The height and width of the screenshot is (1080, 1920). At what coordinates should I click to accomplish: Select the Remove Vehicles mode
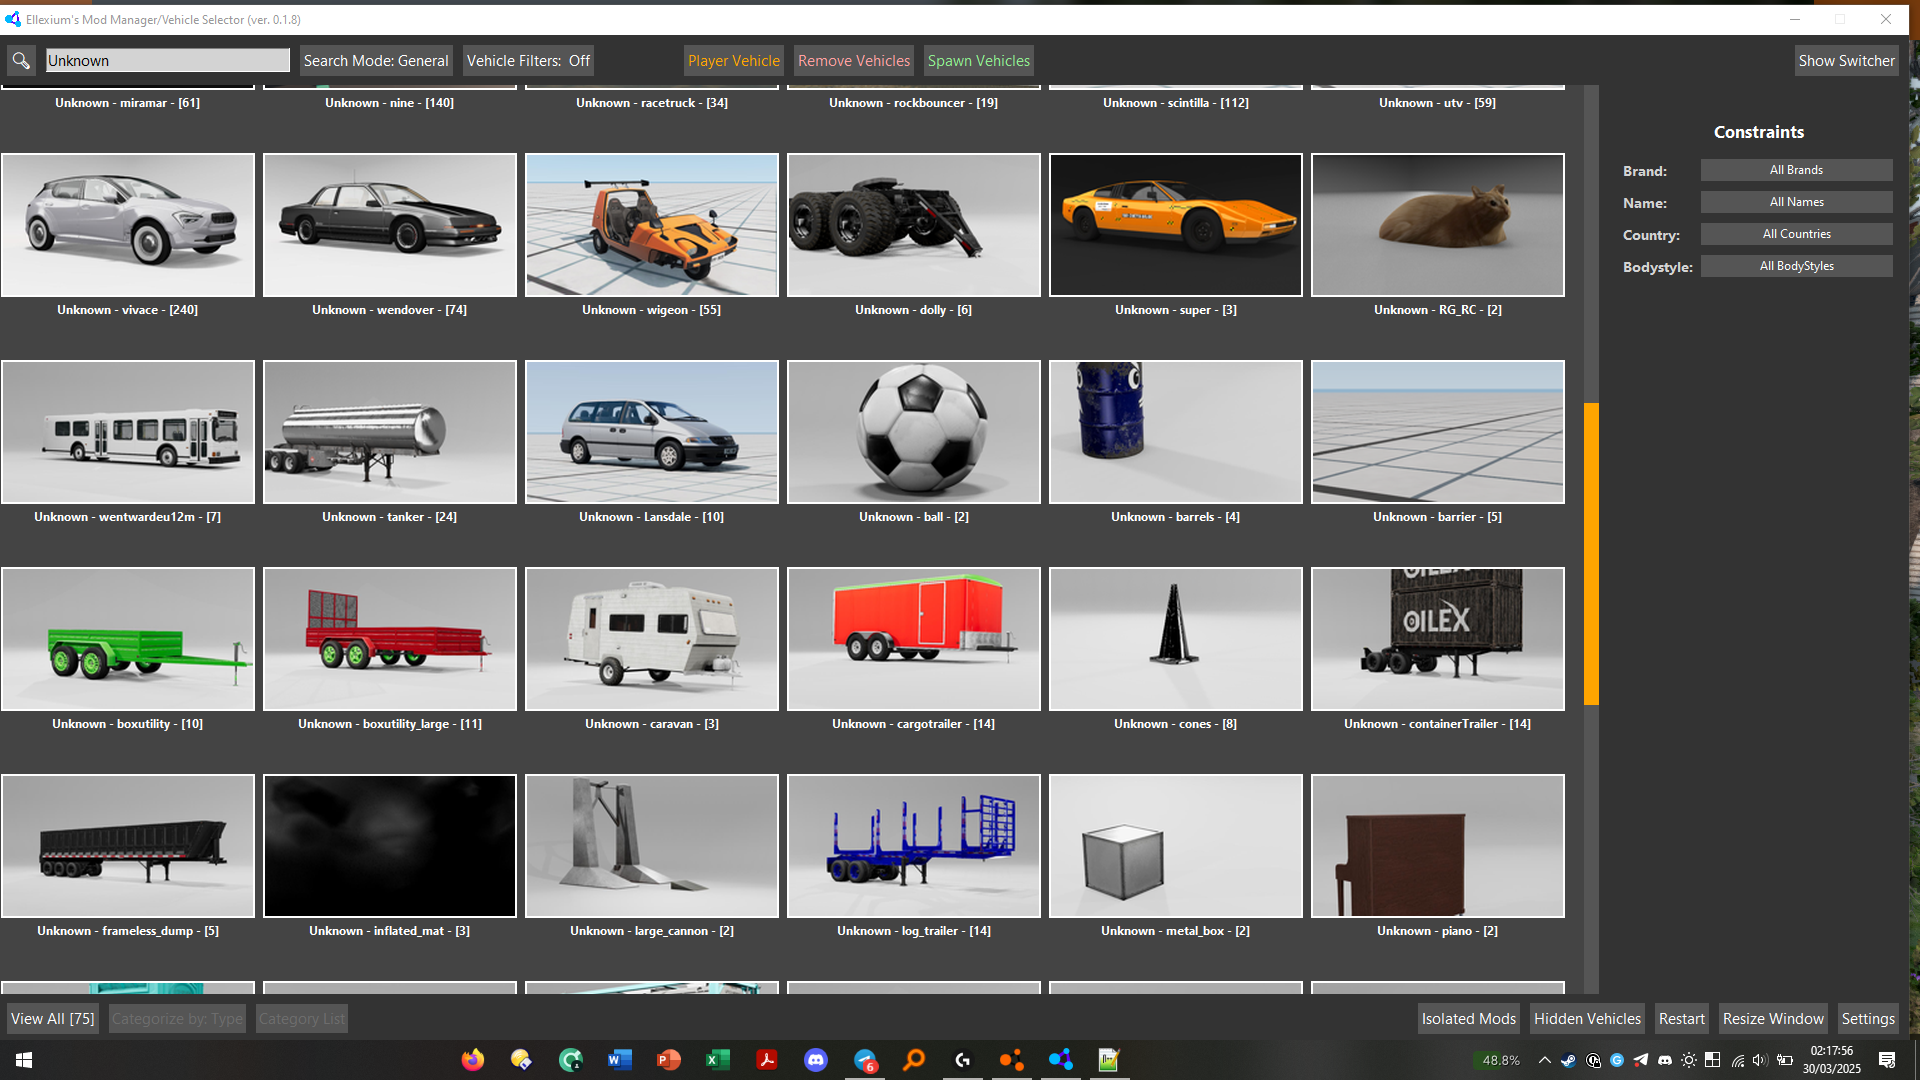854,61
